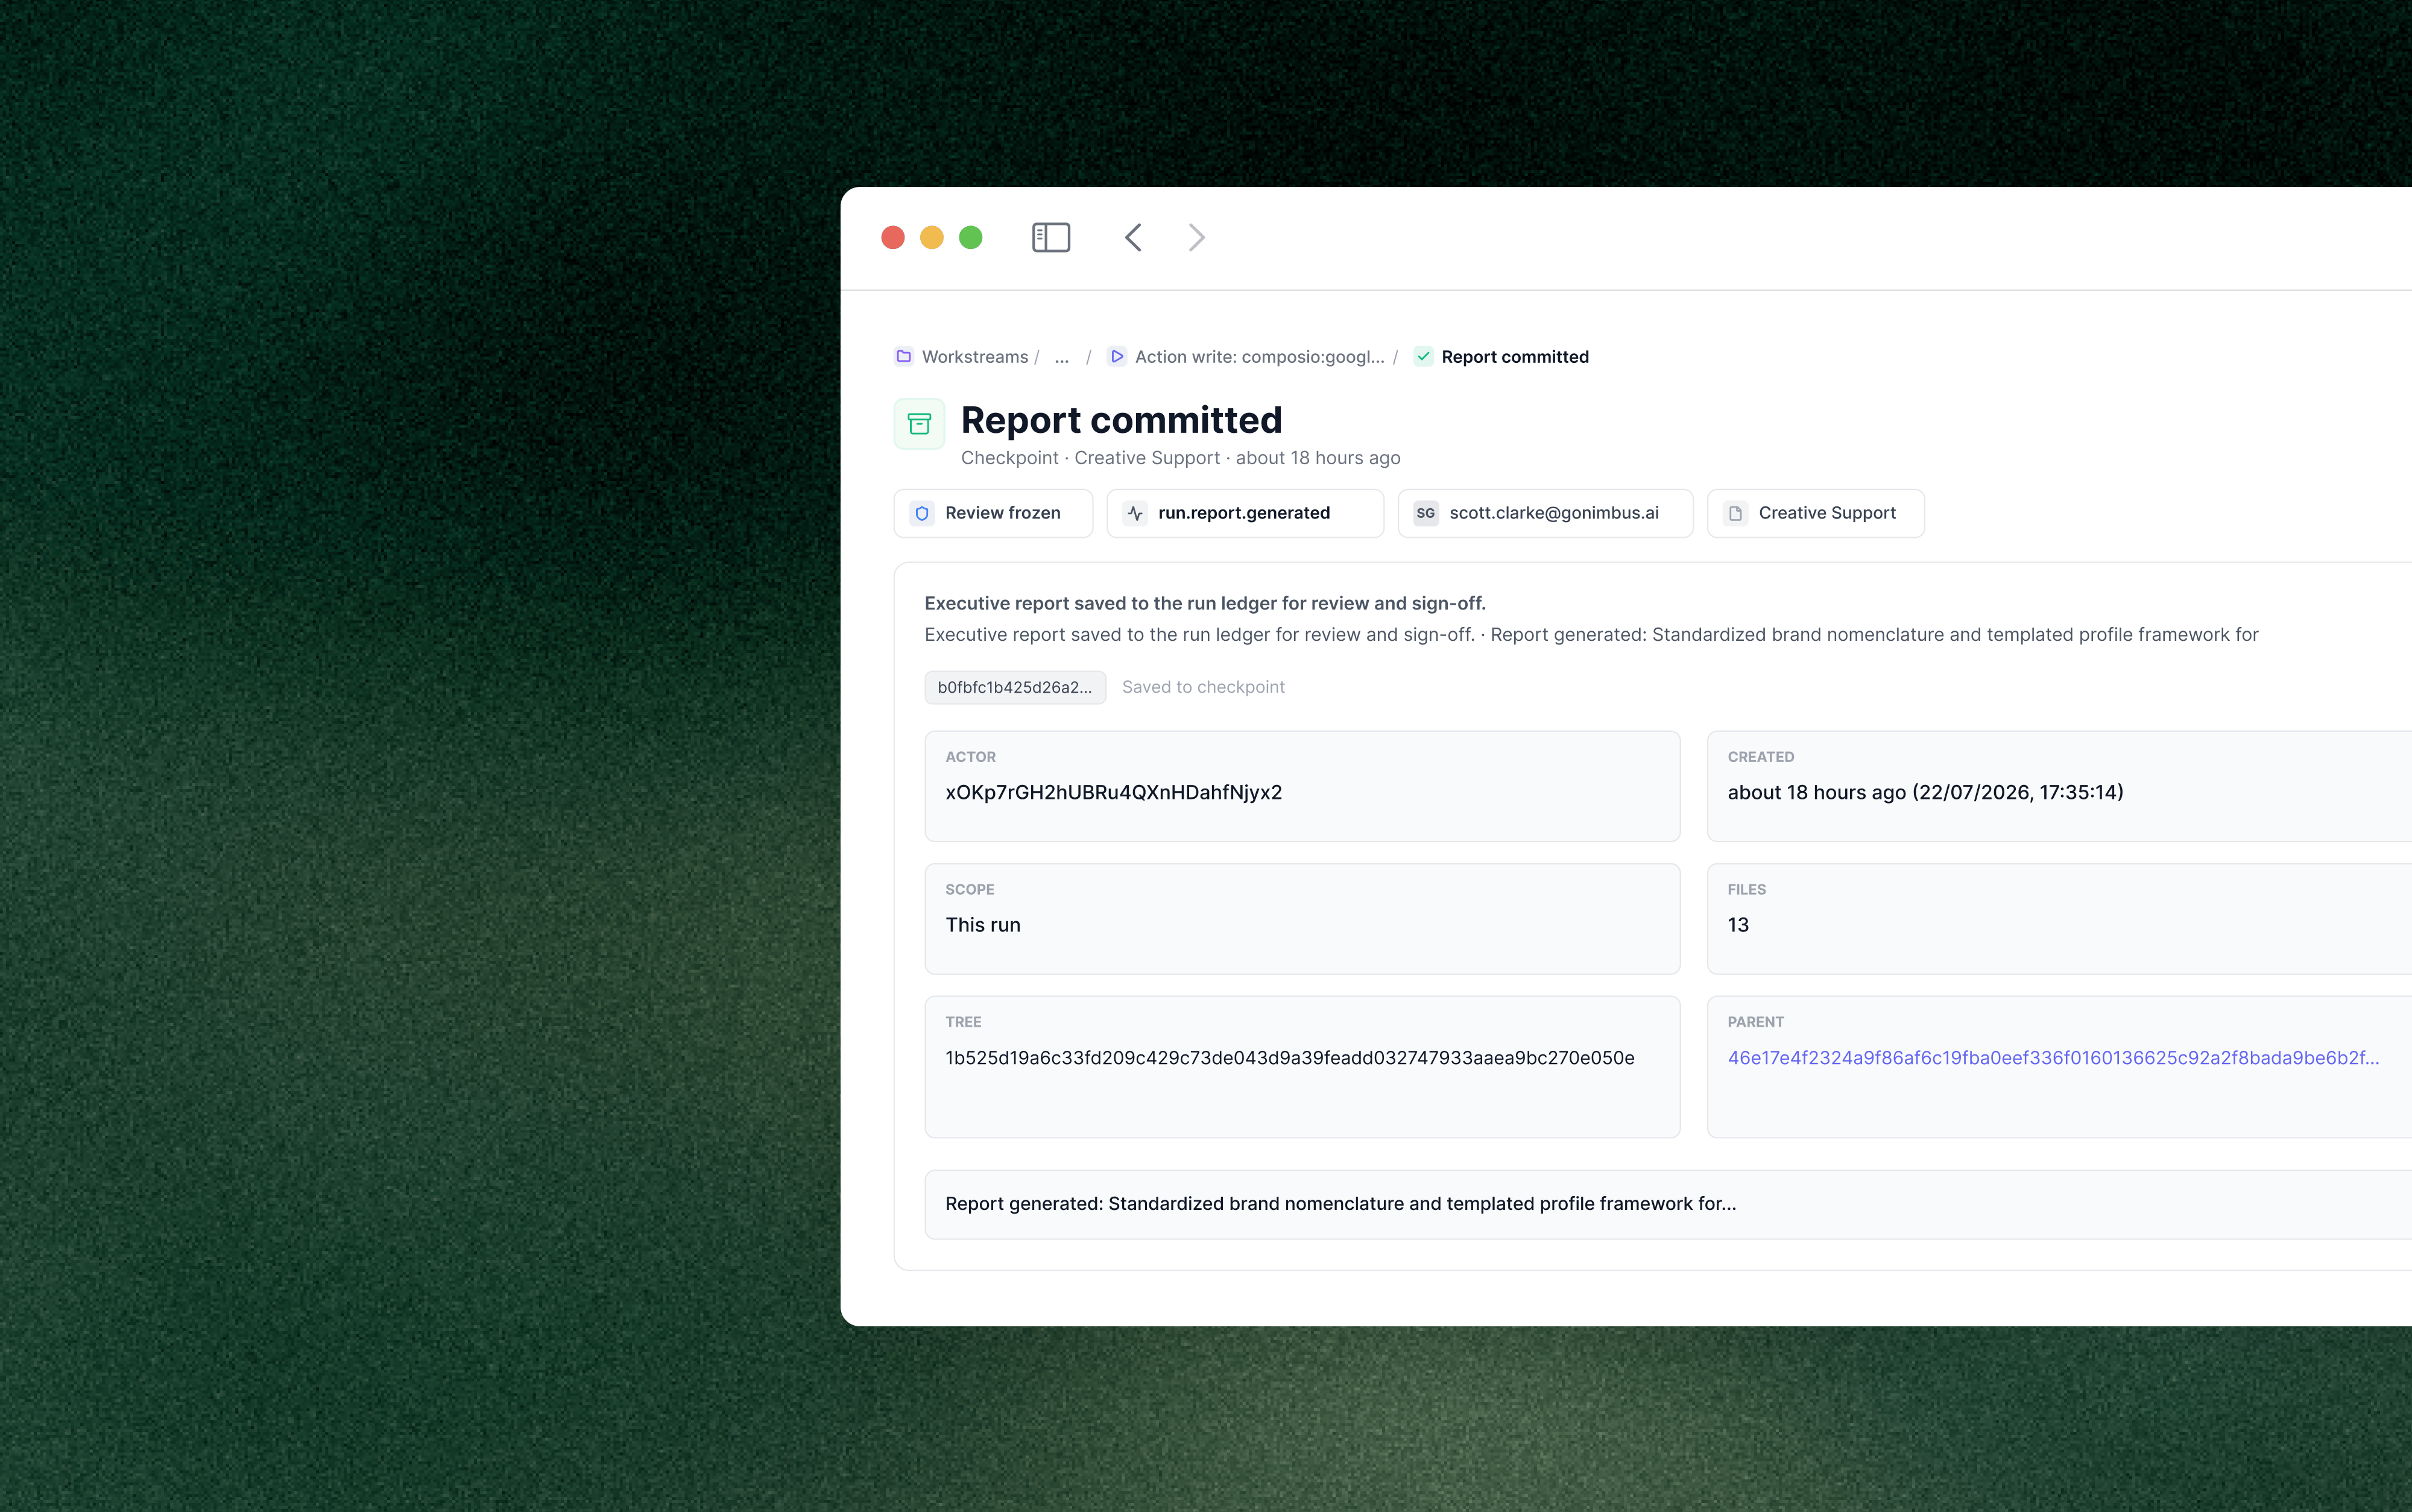Click the scope value This run
Screen dimensions: 2412x1512
click(x=983, y=925)
